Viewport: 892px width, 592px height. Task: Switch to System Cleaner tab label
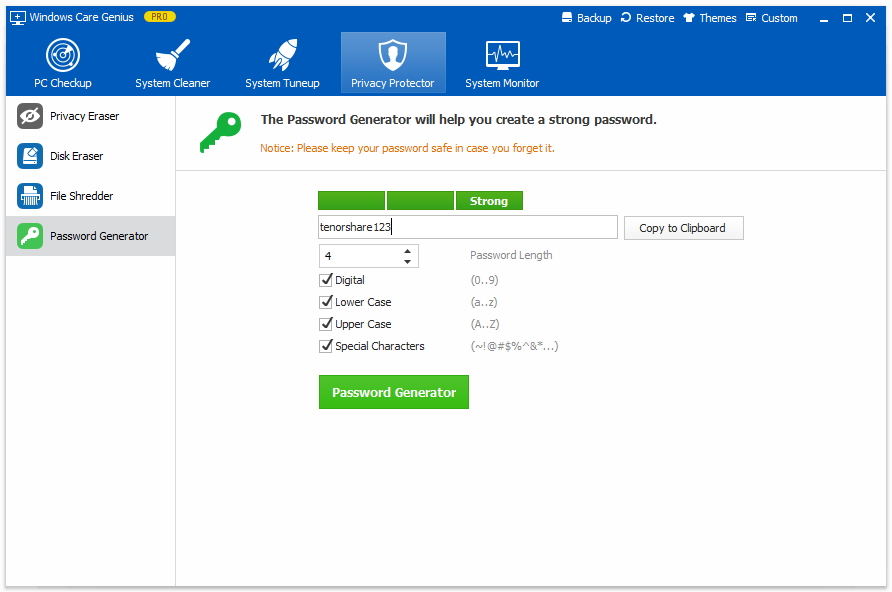pos(172,83)
